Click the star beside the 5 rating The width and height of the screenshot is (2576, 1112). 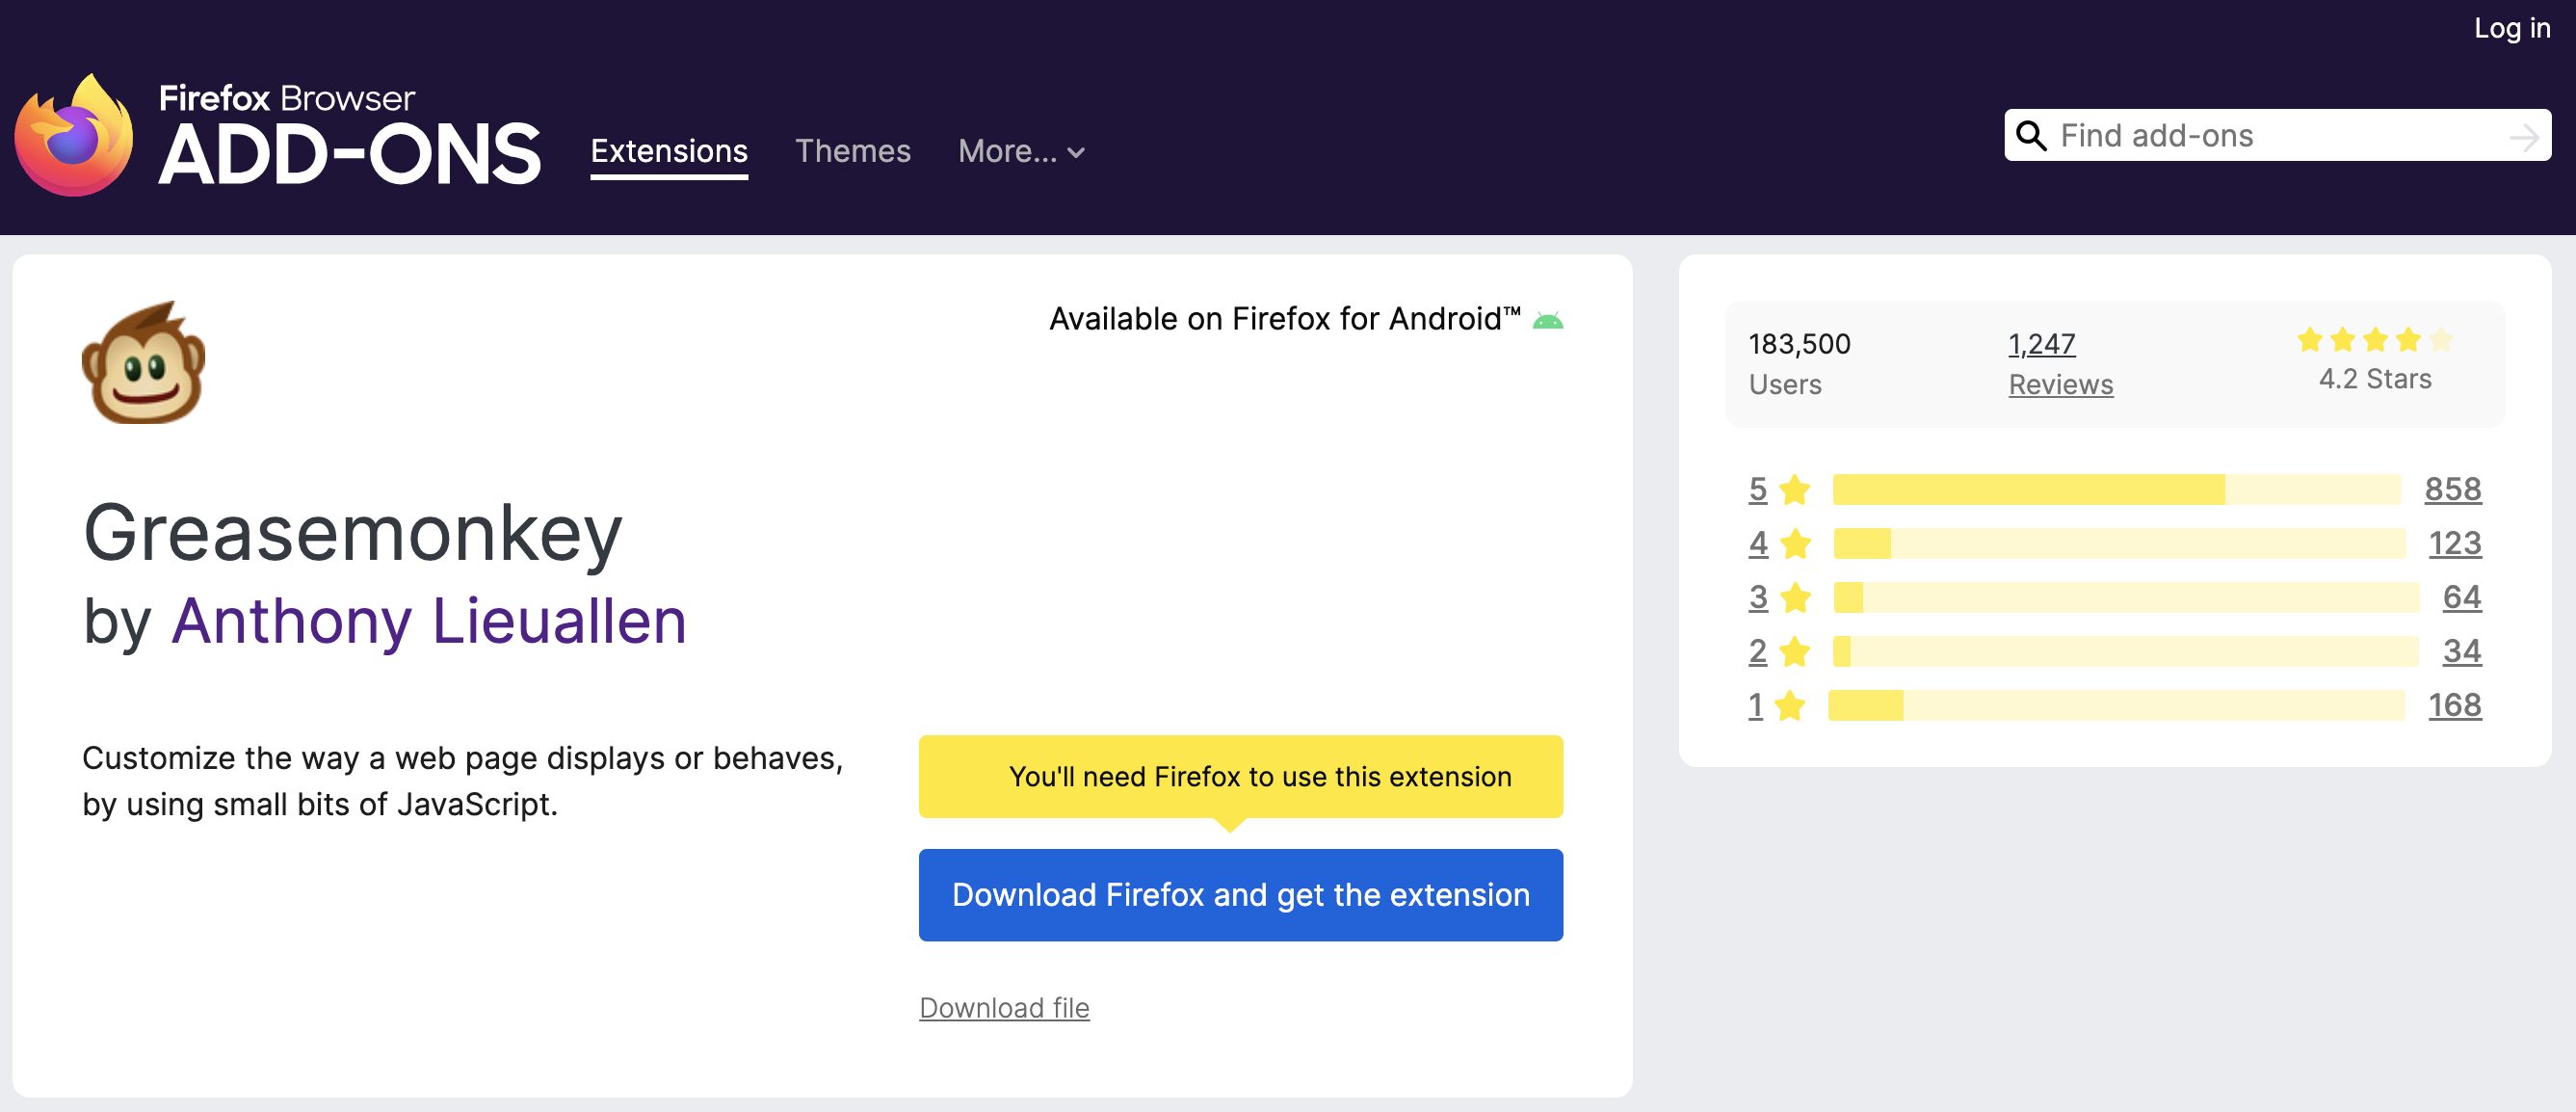1795,490
